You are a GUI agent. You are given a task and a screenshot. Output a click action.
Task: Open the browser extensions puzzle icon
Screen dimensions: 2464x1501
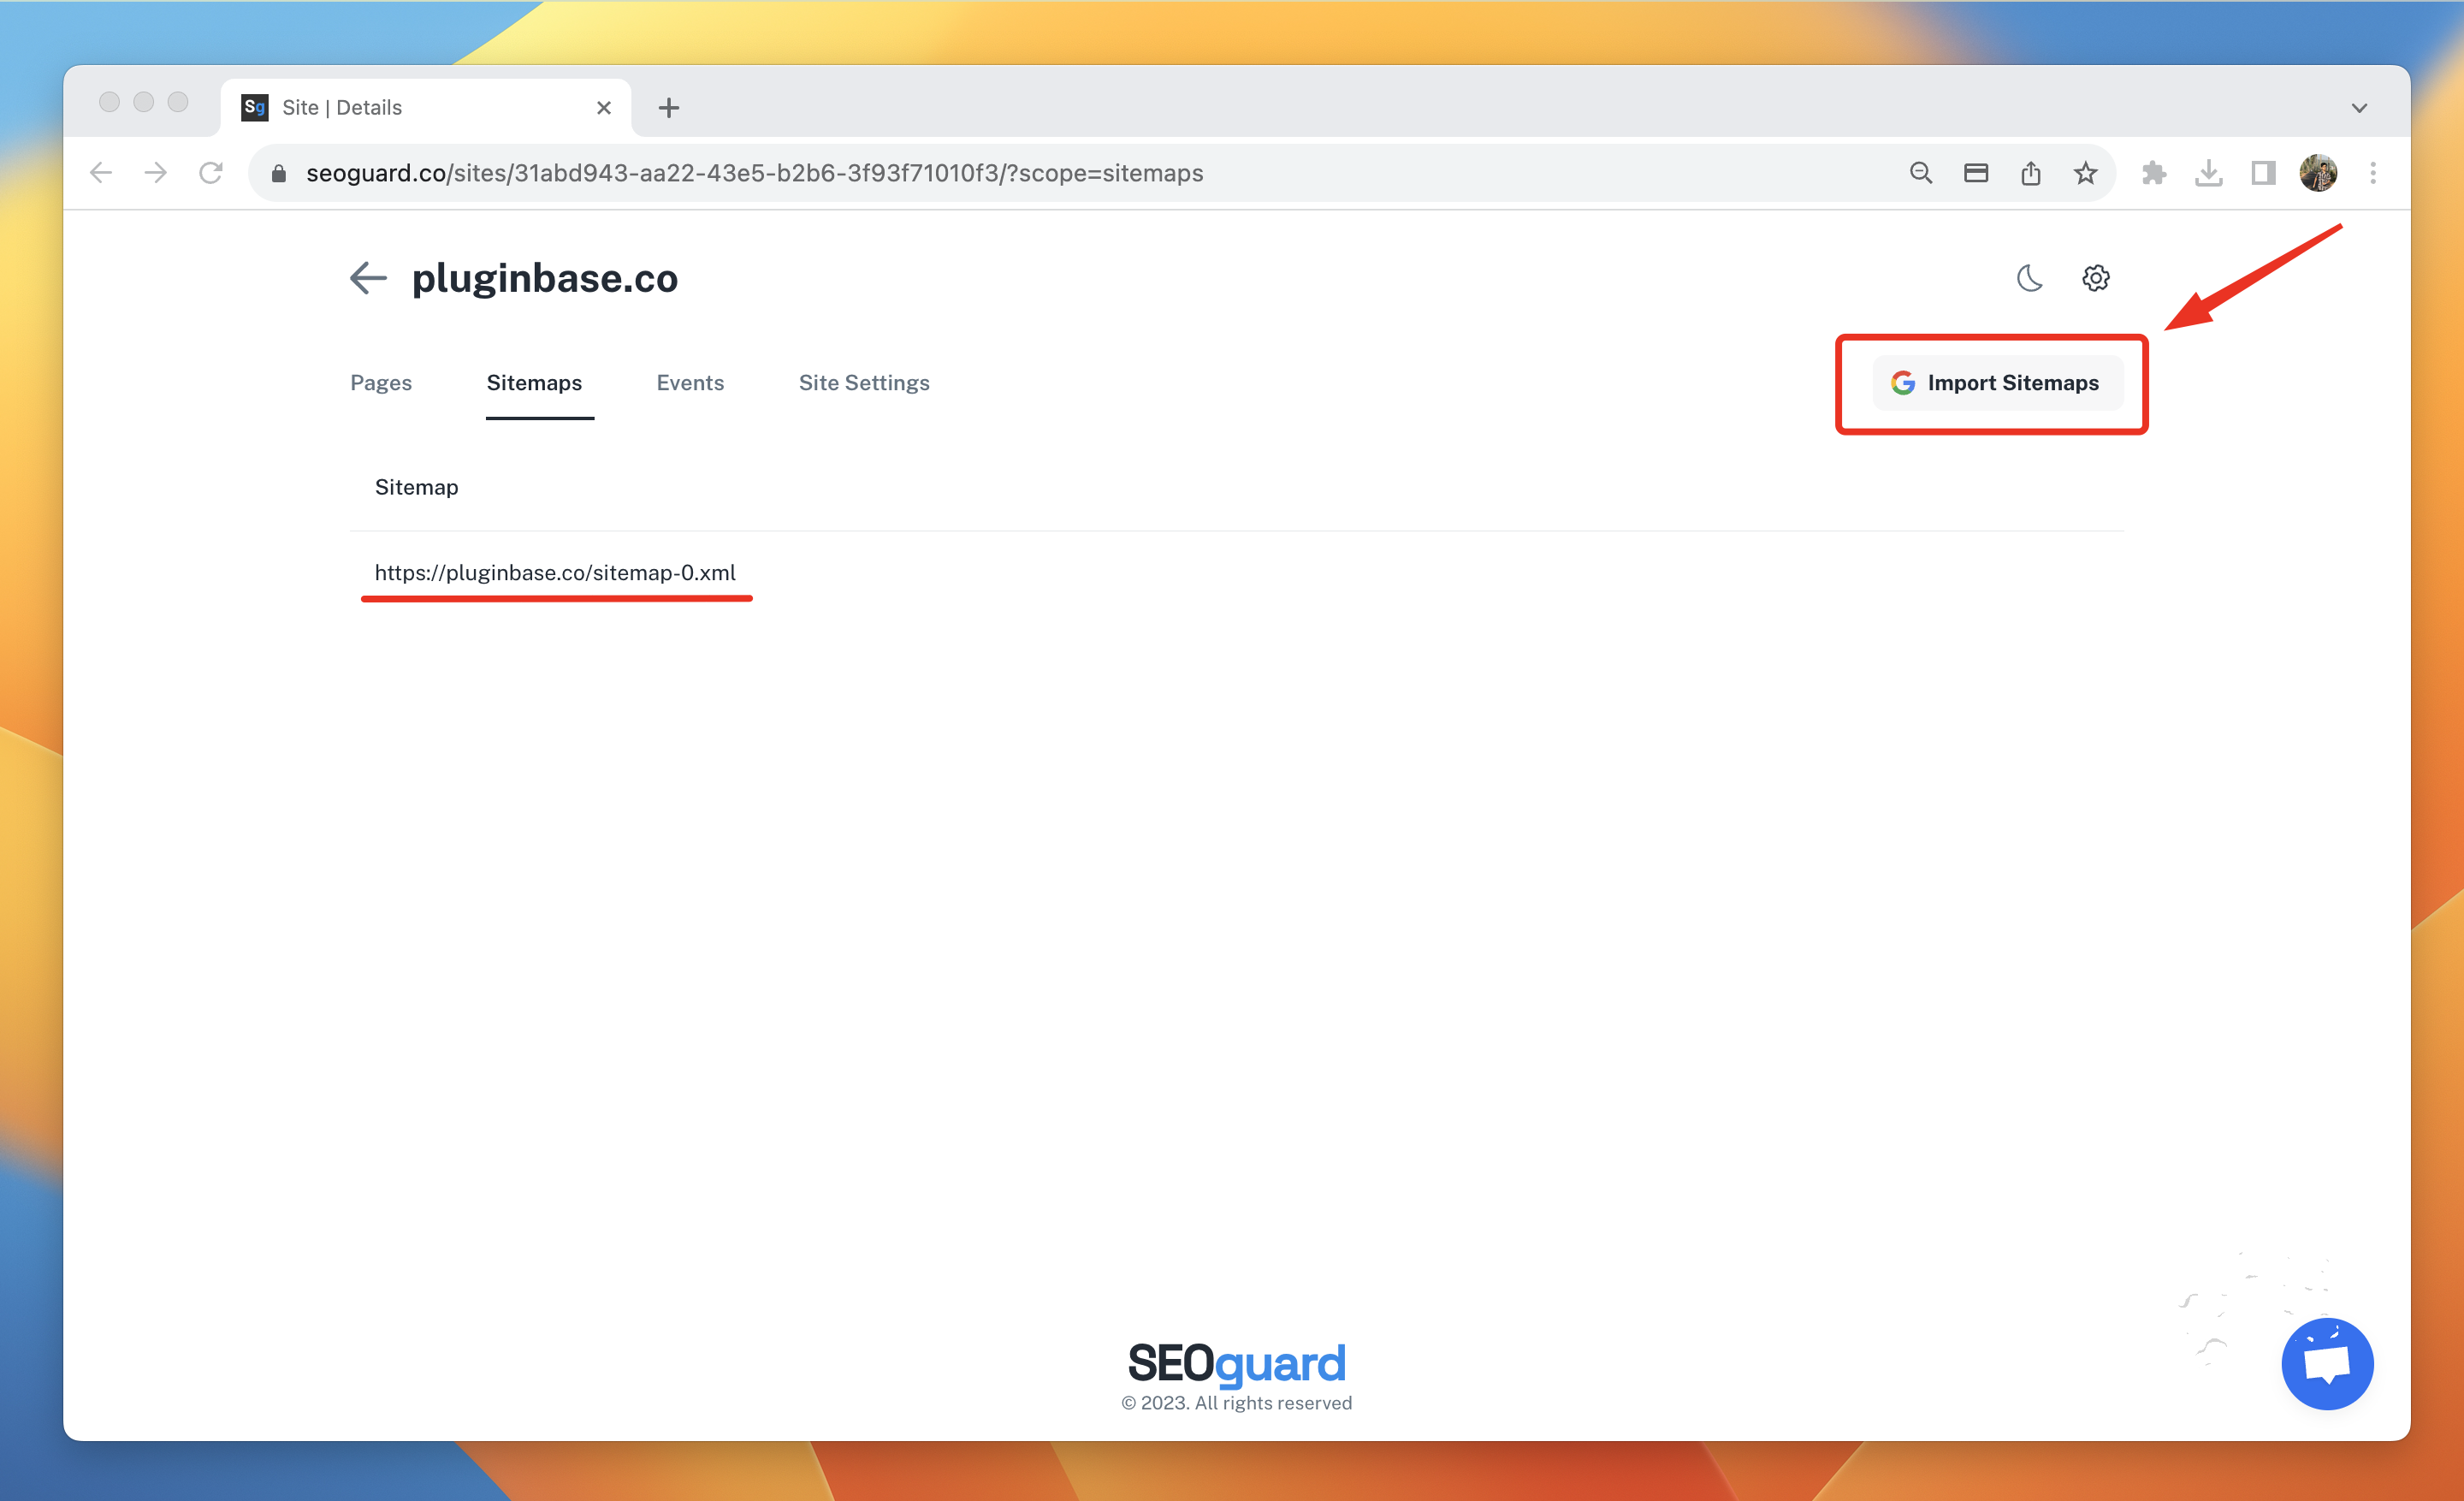coord(2154,173)
